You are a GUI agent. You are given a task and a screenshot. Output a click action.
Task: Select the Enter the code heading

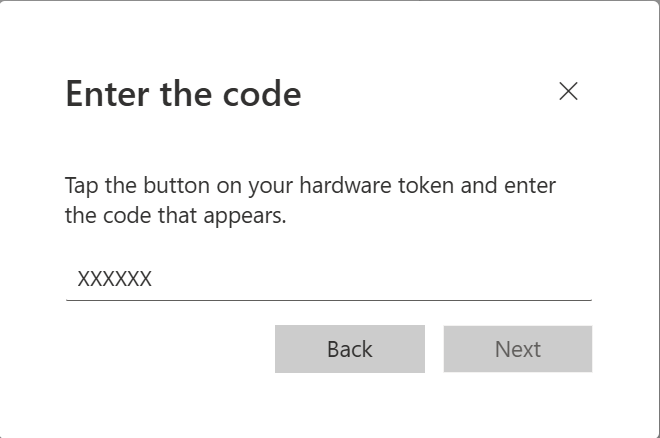click(183, 93)
